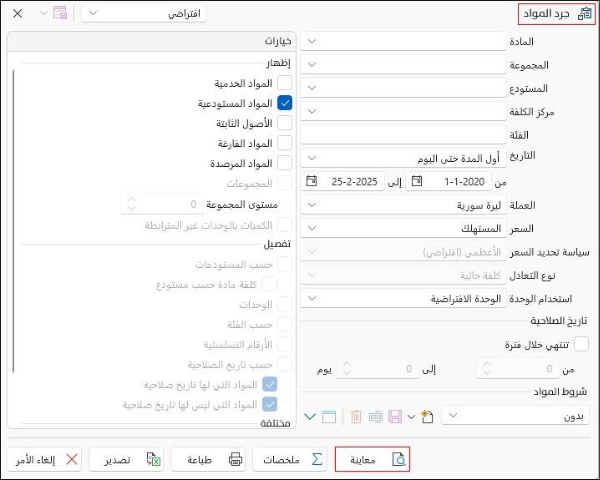The height and width of the screenshot is (480, 600).
Task: Open dropdown arrow next to layout icon
Action: [44, 13]
